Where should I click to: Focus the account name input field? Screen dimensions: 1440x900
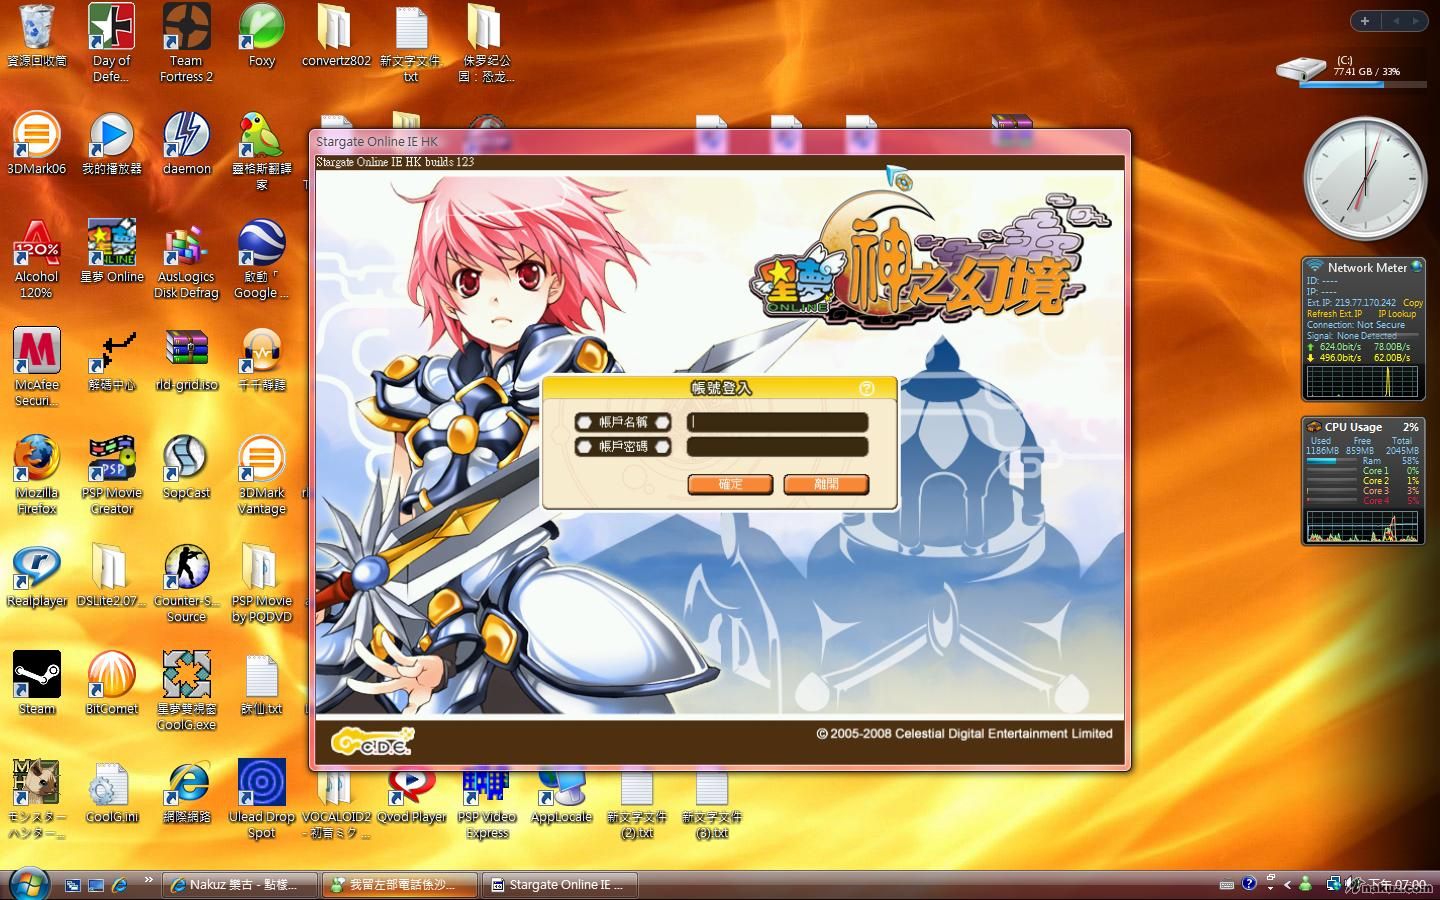click(x=777, y=422)
